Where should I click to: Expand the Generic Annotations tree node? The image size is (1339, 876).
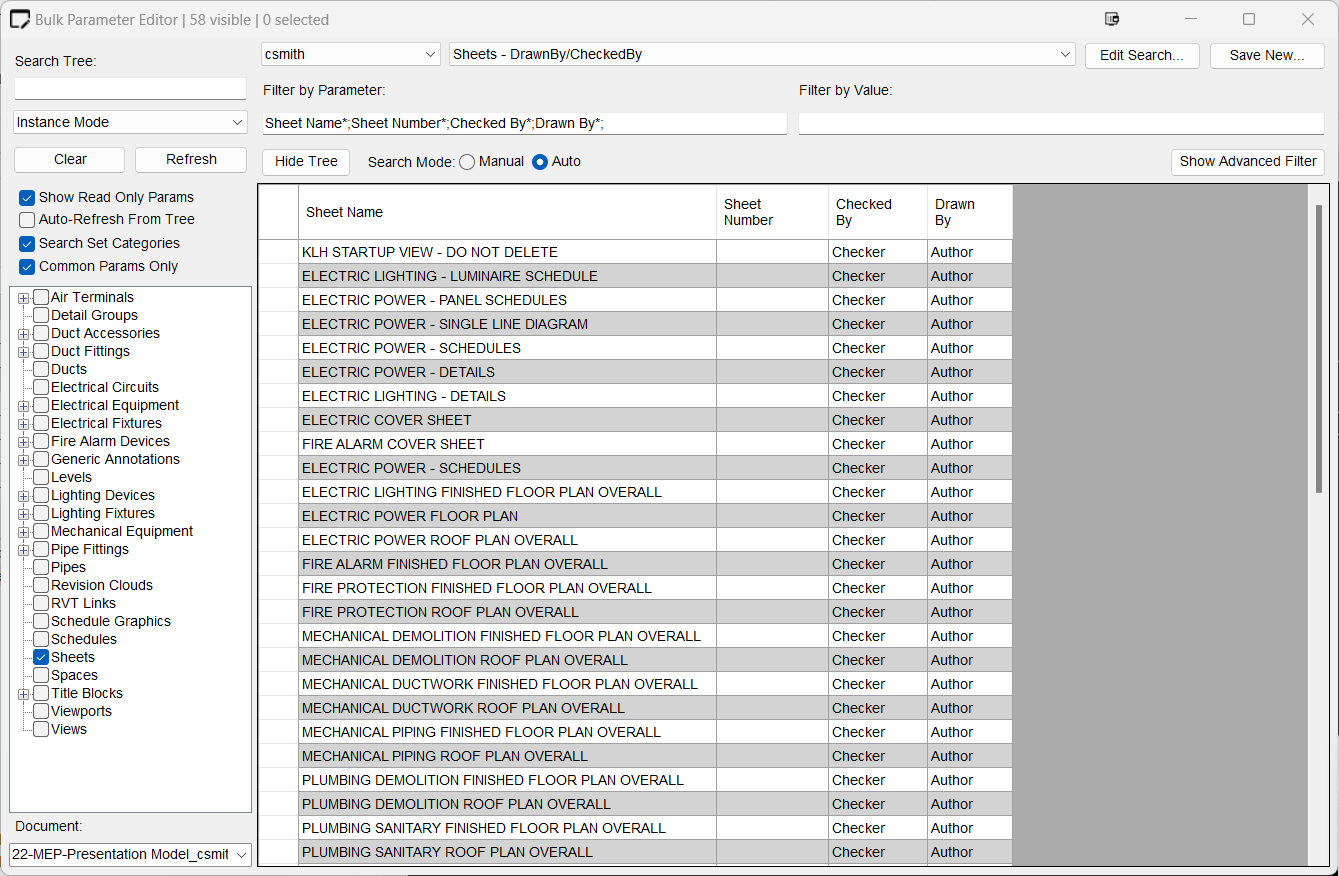point(23,460)
